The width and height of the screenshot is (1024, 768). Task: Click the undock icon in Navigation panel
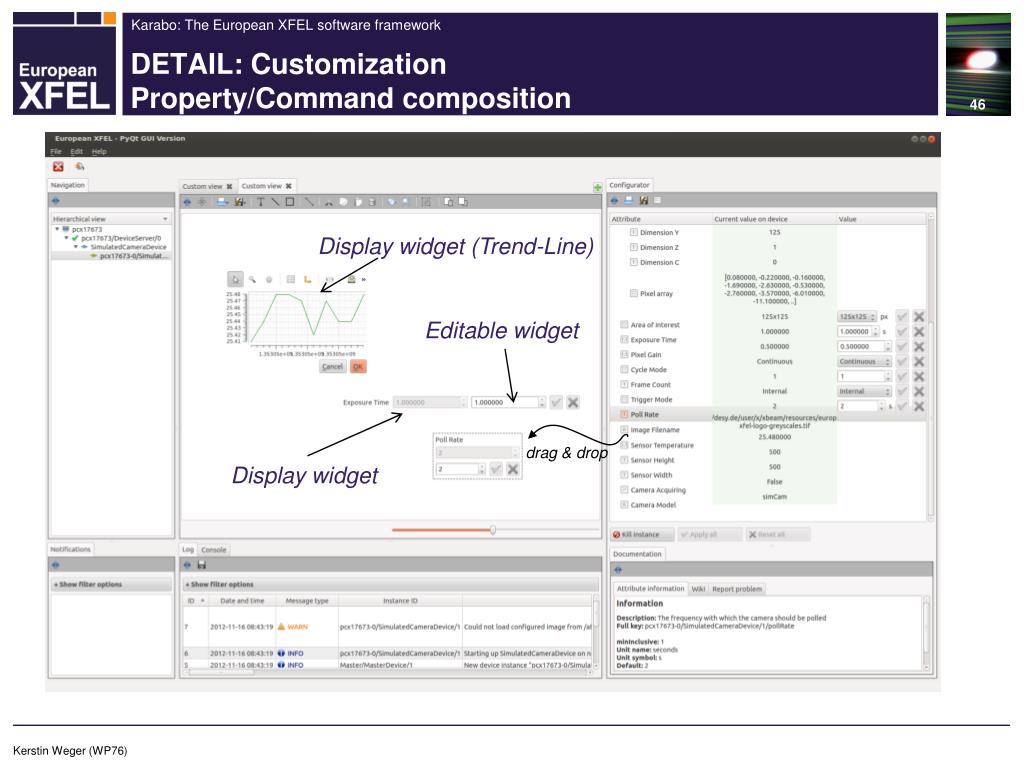(x=56, y=200)
